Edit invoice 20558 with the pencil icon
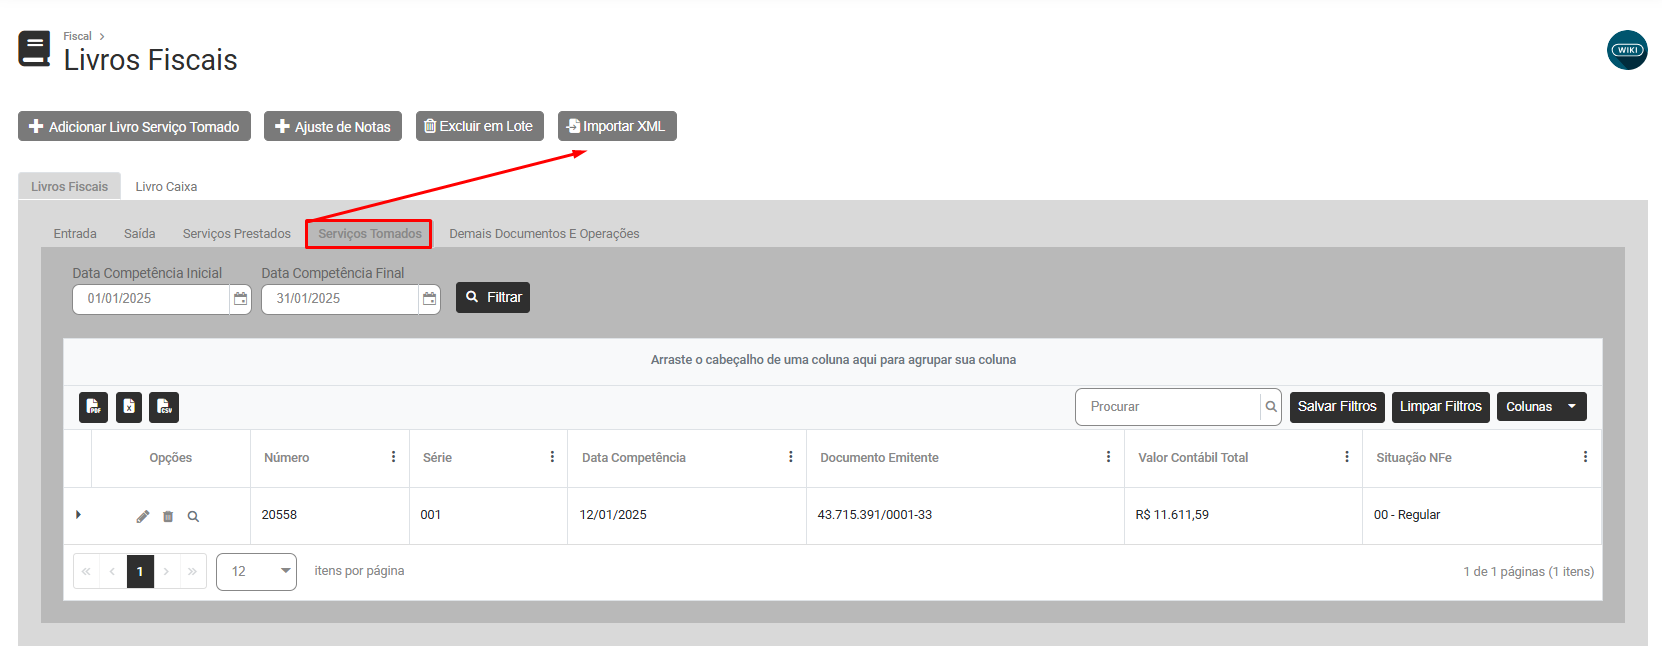The height and width of the screenshot is (649, 1662). tap(143, 517)
